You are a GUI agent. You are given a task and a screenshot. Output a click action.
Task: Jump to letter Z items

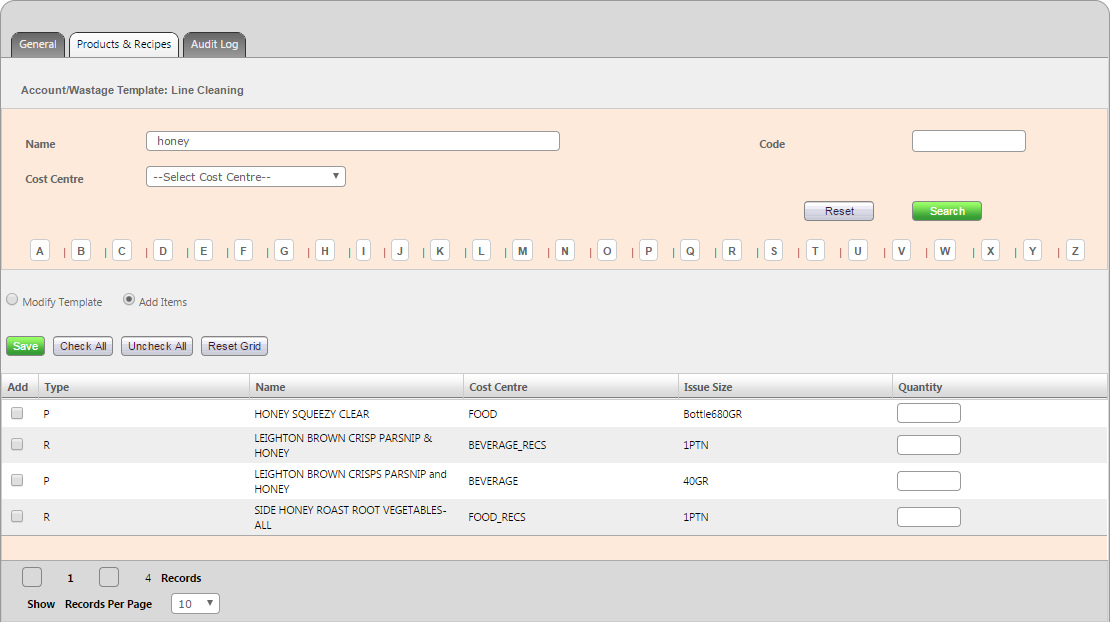(x=1075, y=251)
